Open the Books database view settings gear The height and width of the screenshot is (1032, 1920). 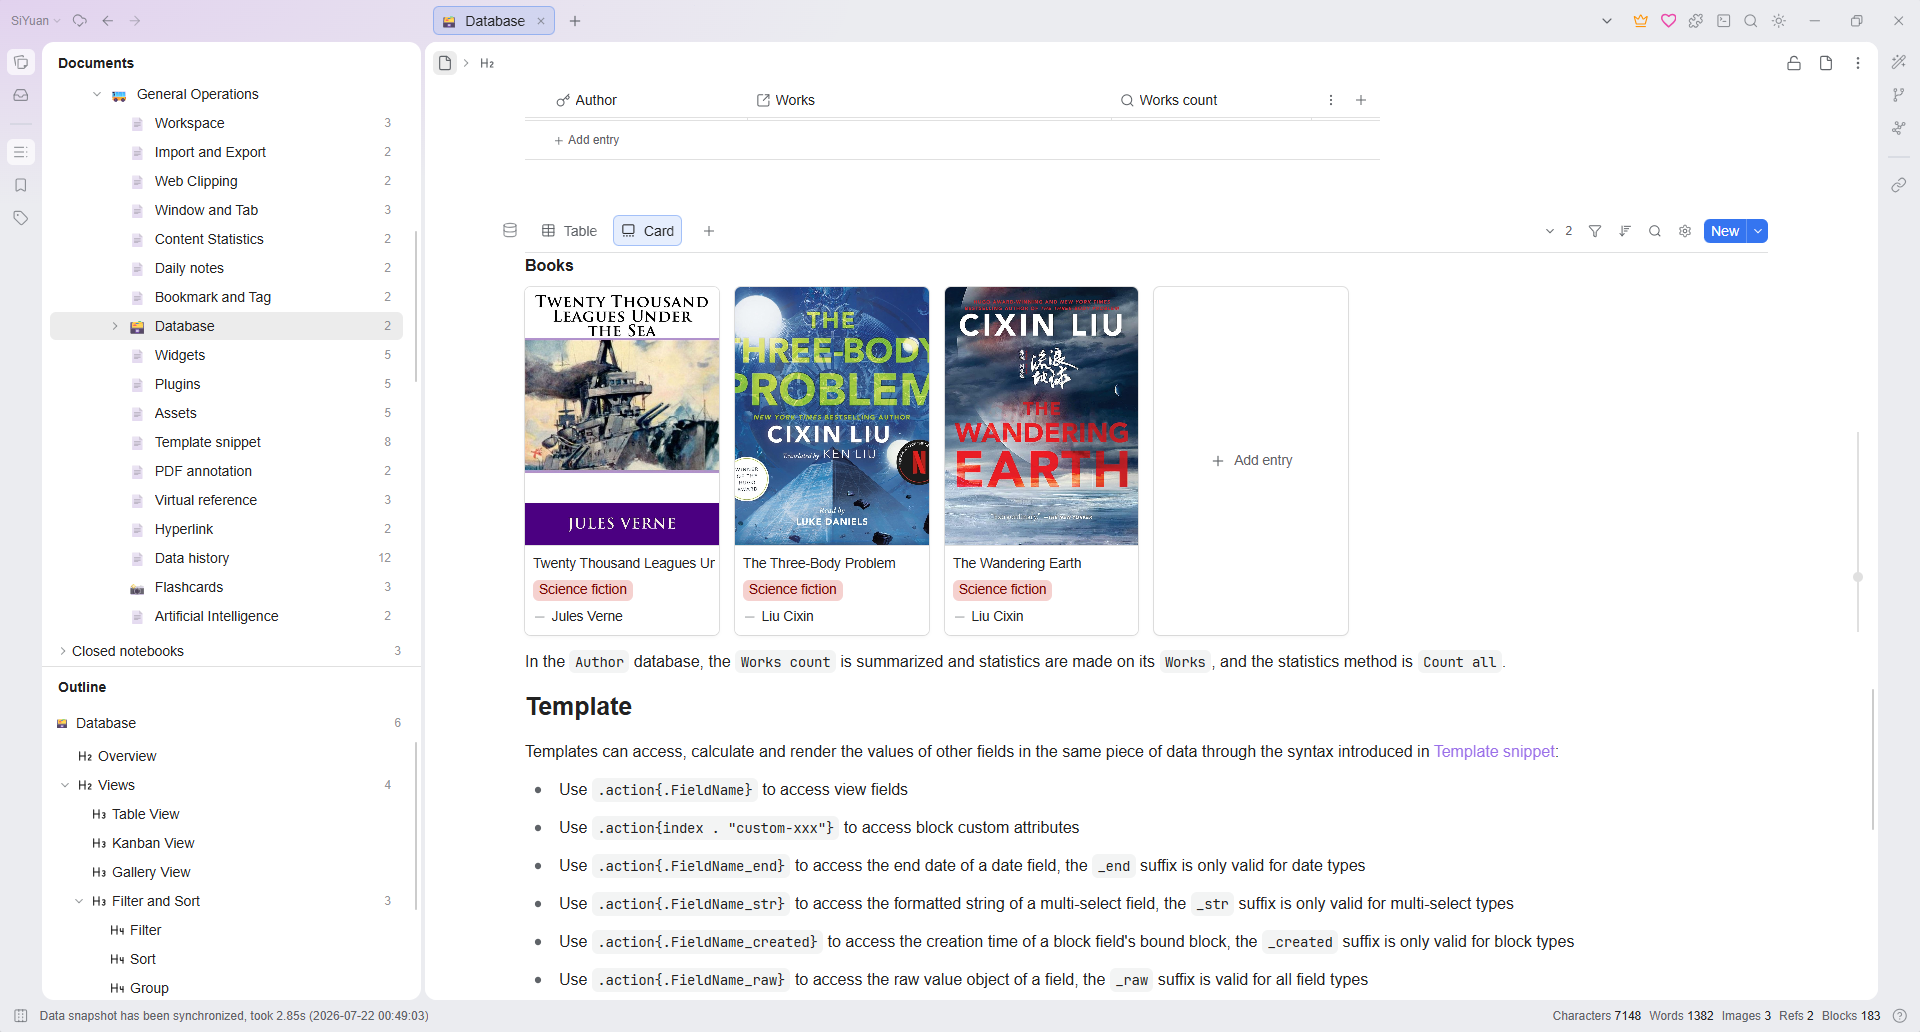click(1685, 231)
